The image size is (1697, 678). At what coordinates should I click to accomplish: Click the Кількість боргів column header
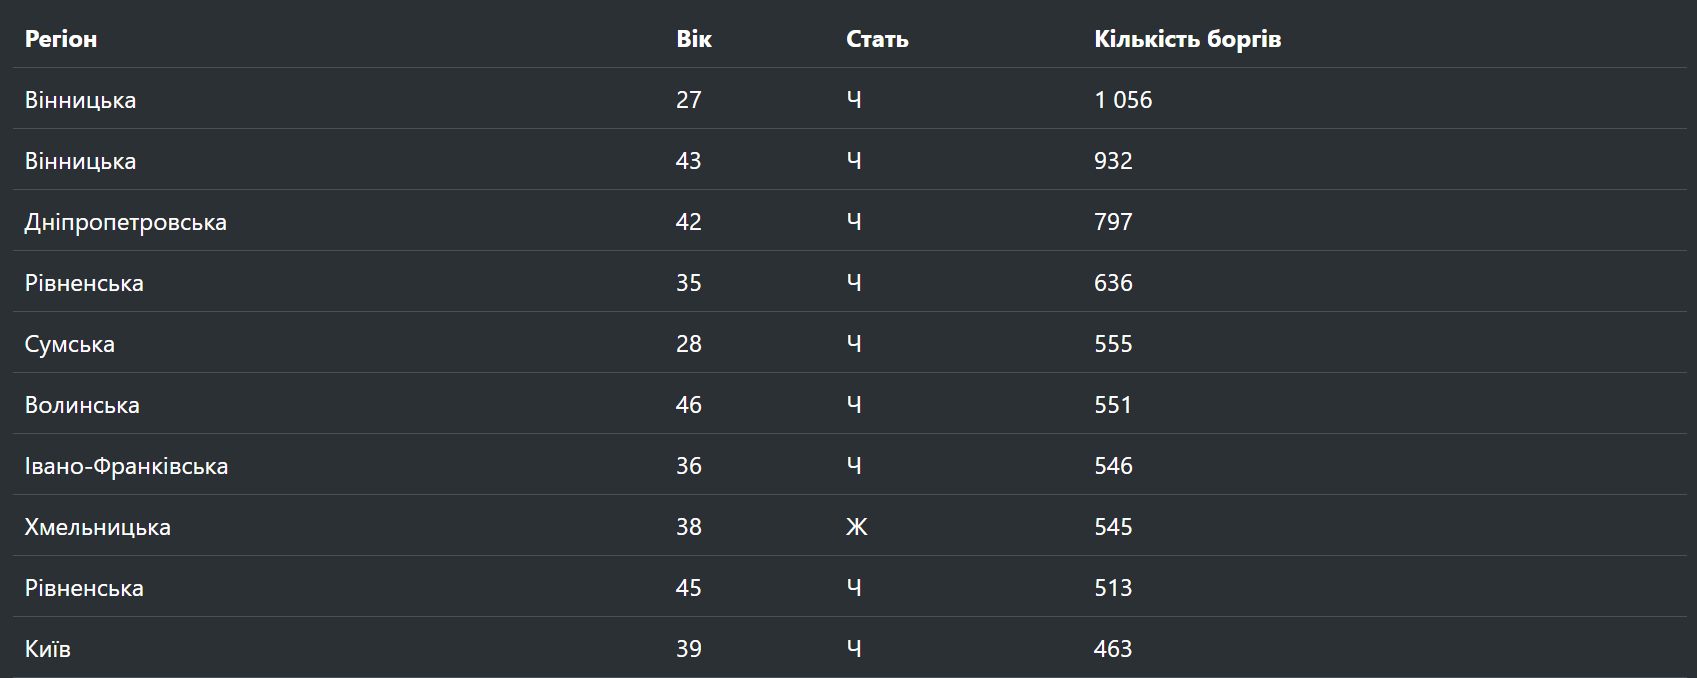point(1187,39)
